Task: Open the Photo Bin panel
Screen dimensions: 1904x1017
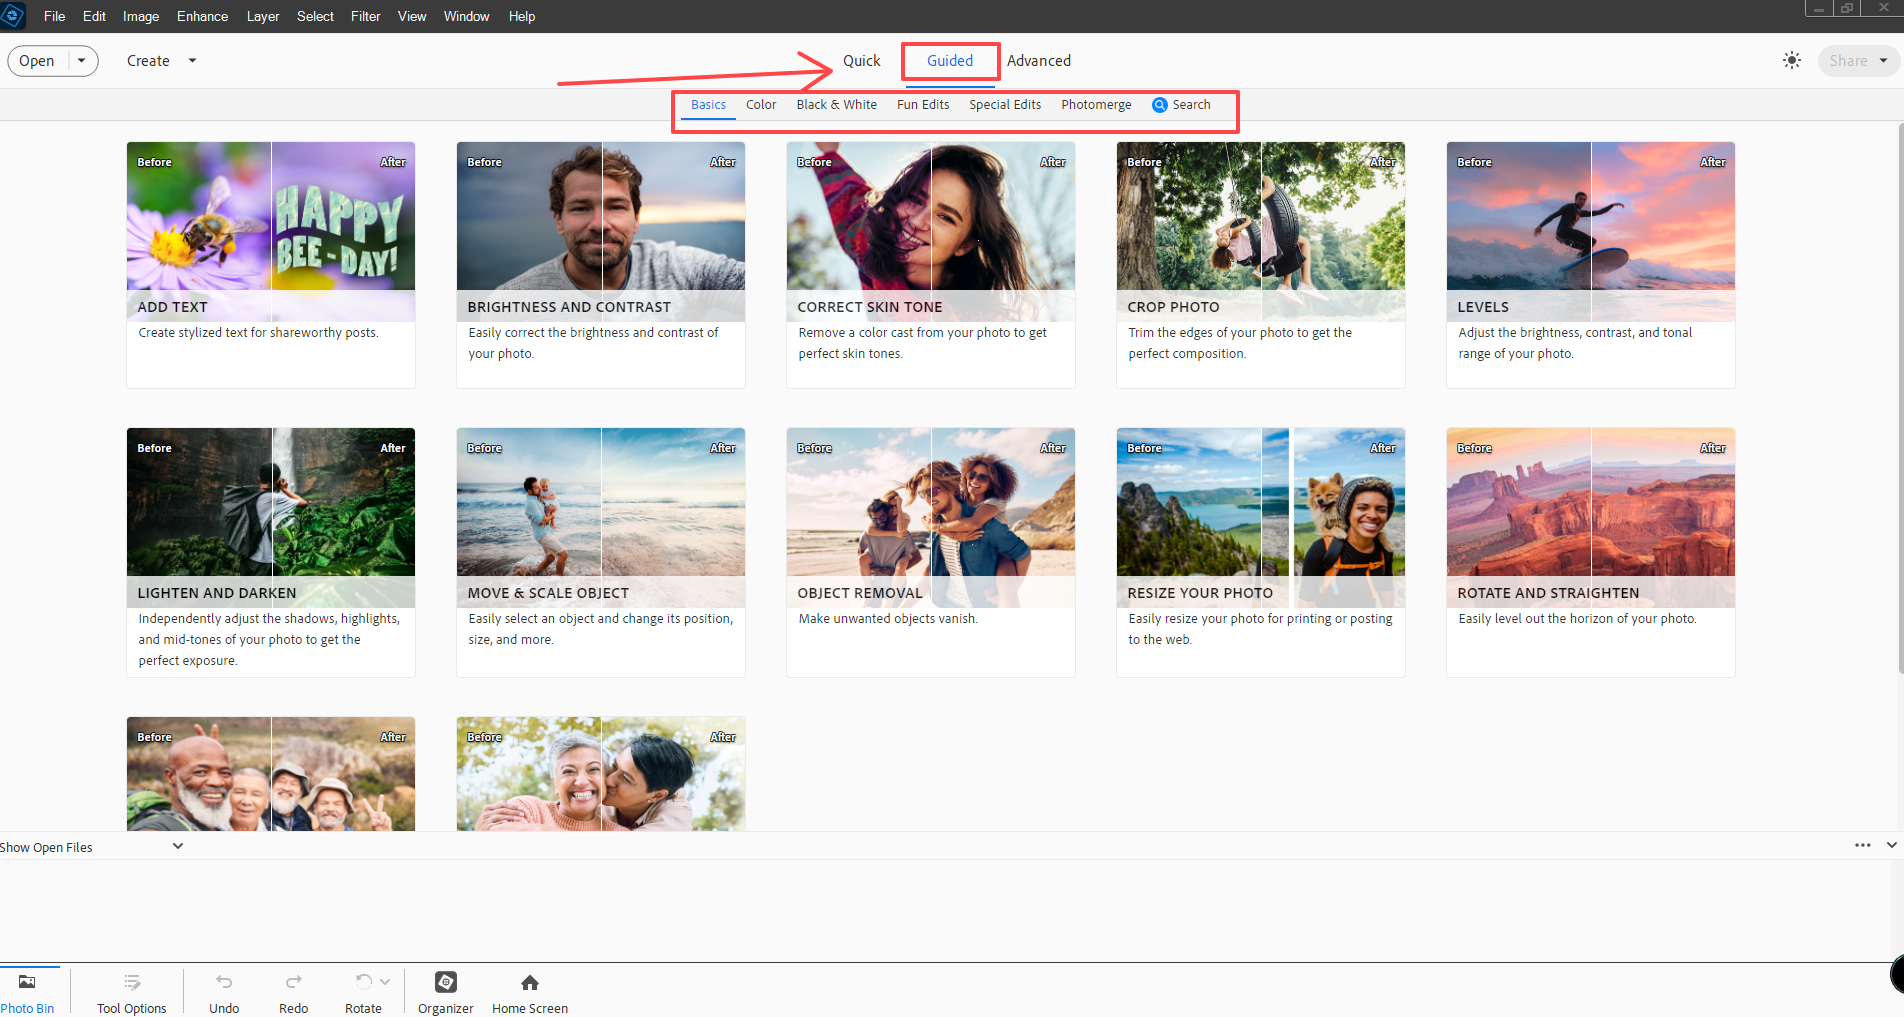Action: click(x=28, y=990)
